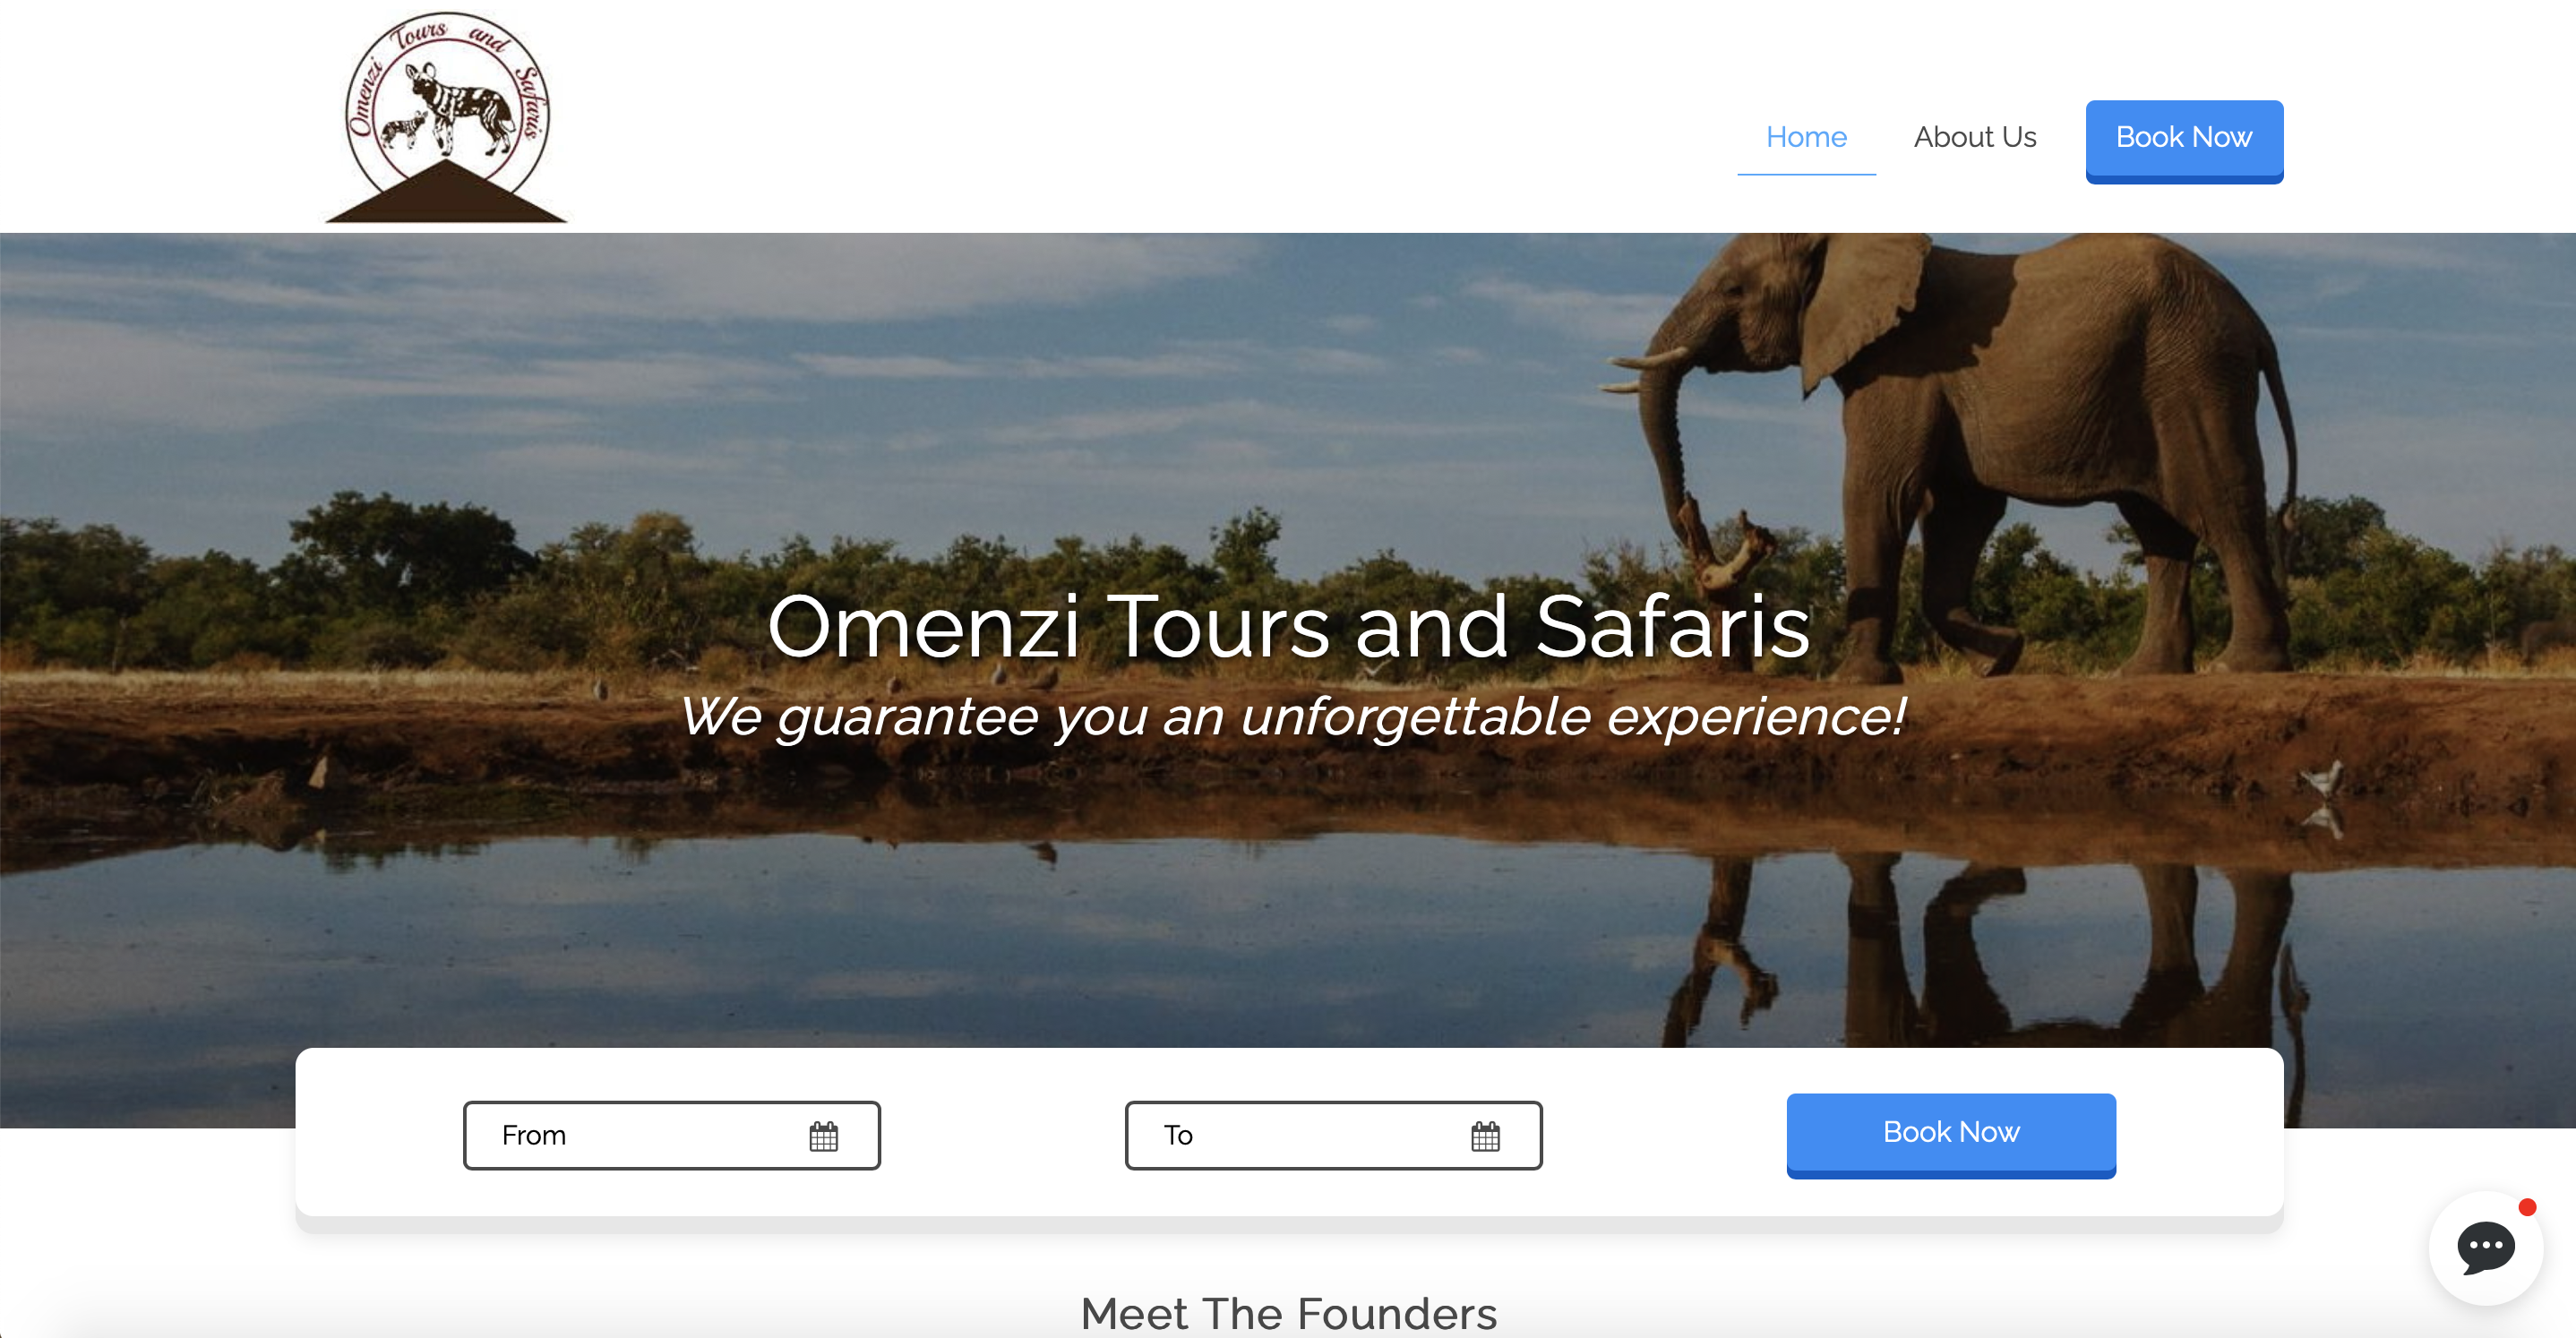Click the red notification dot on chat

coord(2527,1207)
